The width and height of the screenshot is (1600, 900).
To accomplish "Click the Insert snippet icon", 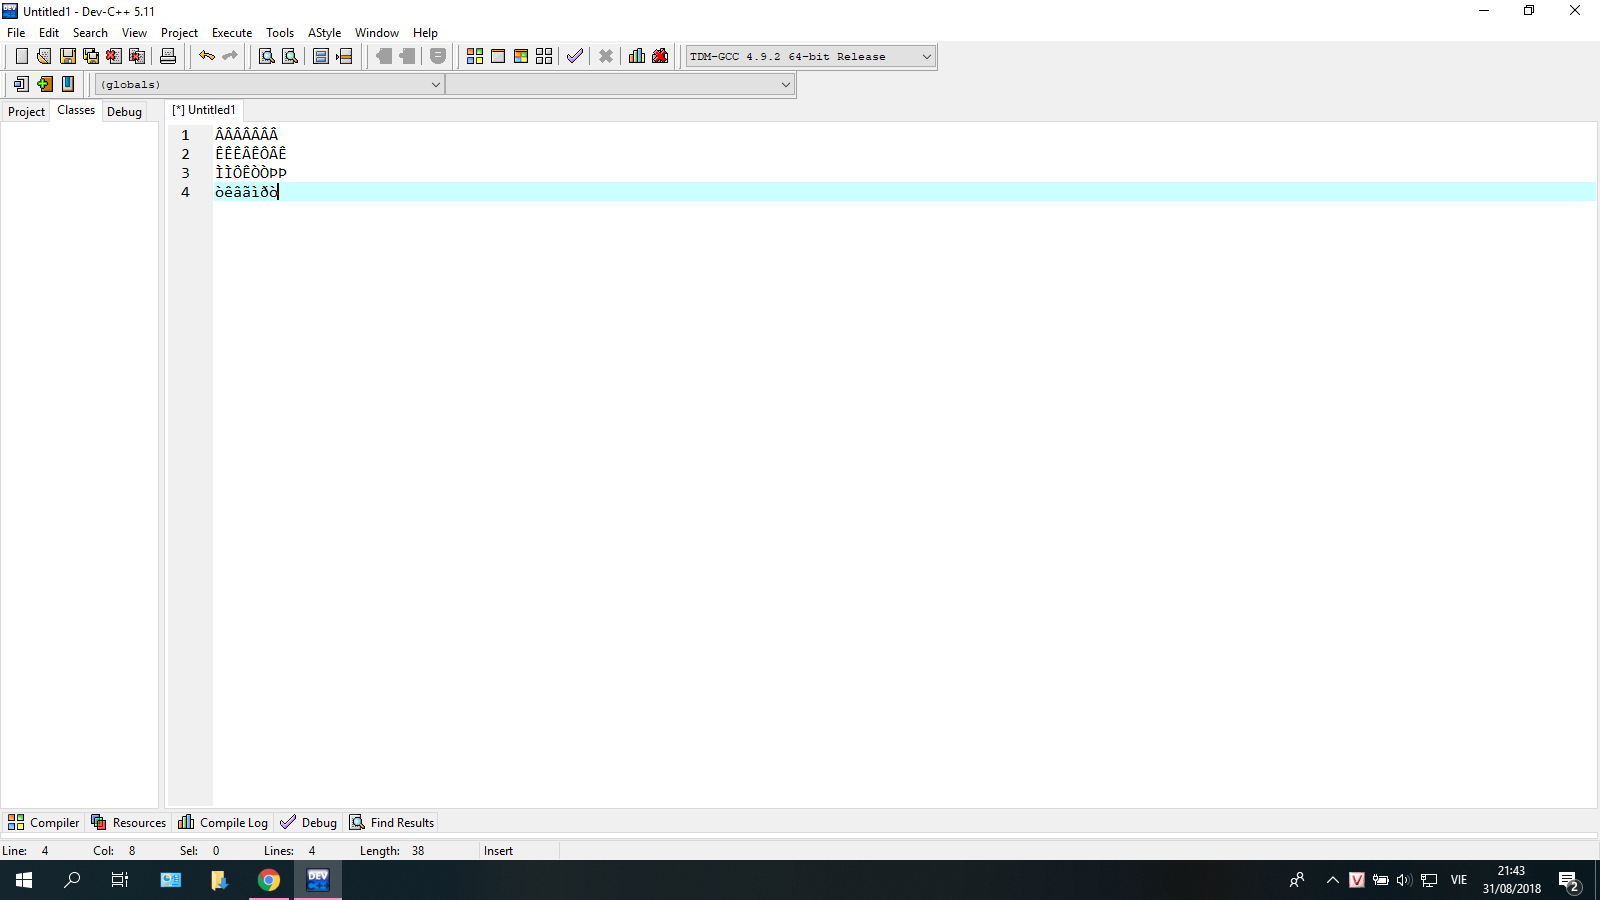I will point(21,84).
